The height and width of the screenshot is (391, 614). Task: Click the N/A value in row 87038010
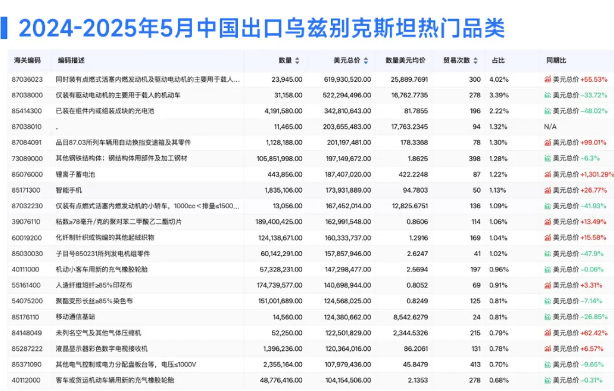(550, 127)
